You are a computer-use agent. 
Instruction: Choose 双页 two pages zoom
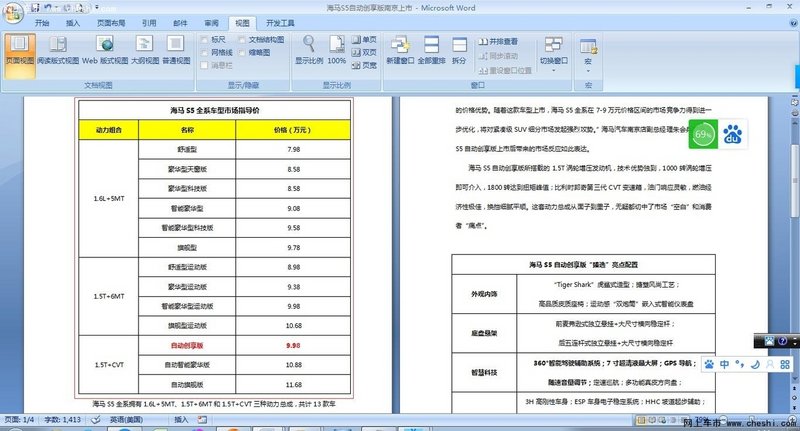pyautogui.click(x=364, y=52)
